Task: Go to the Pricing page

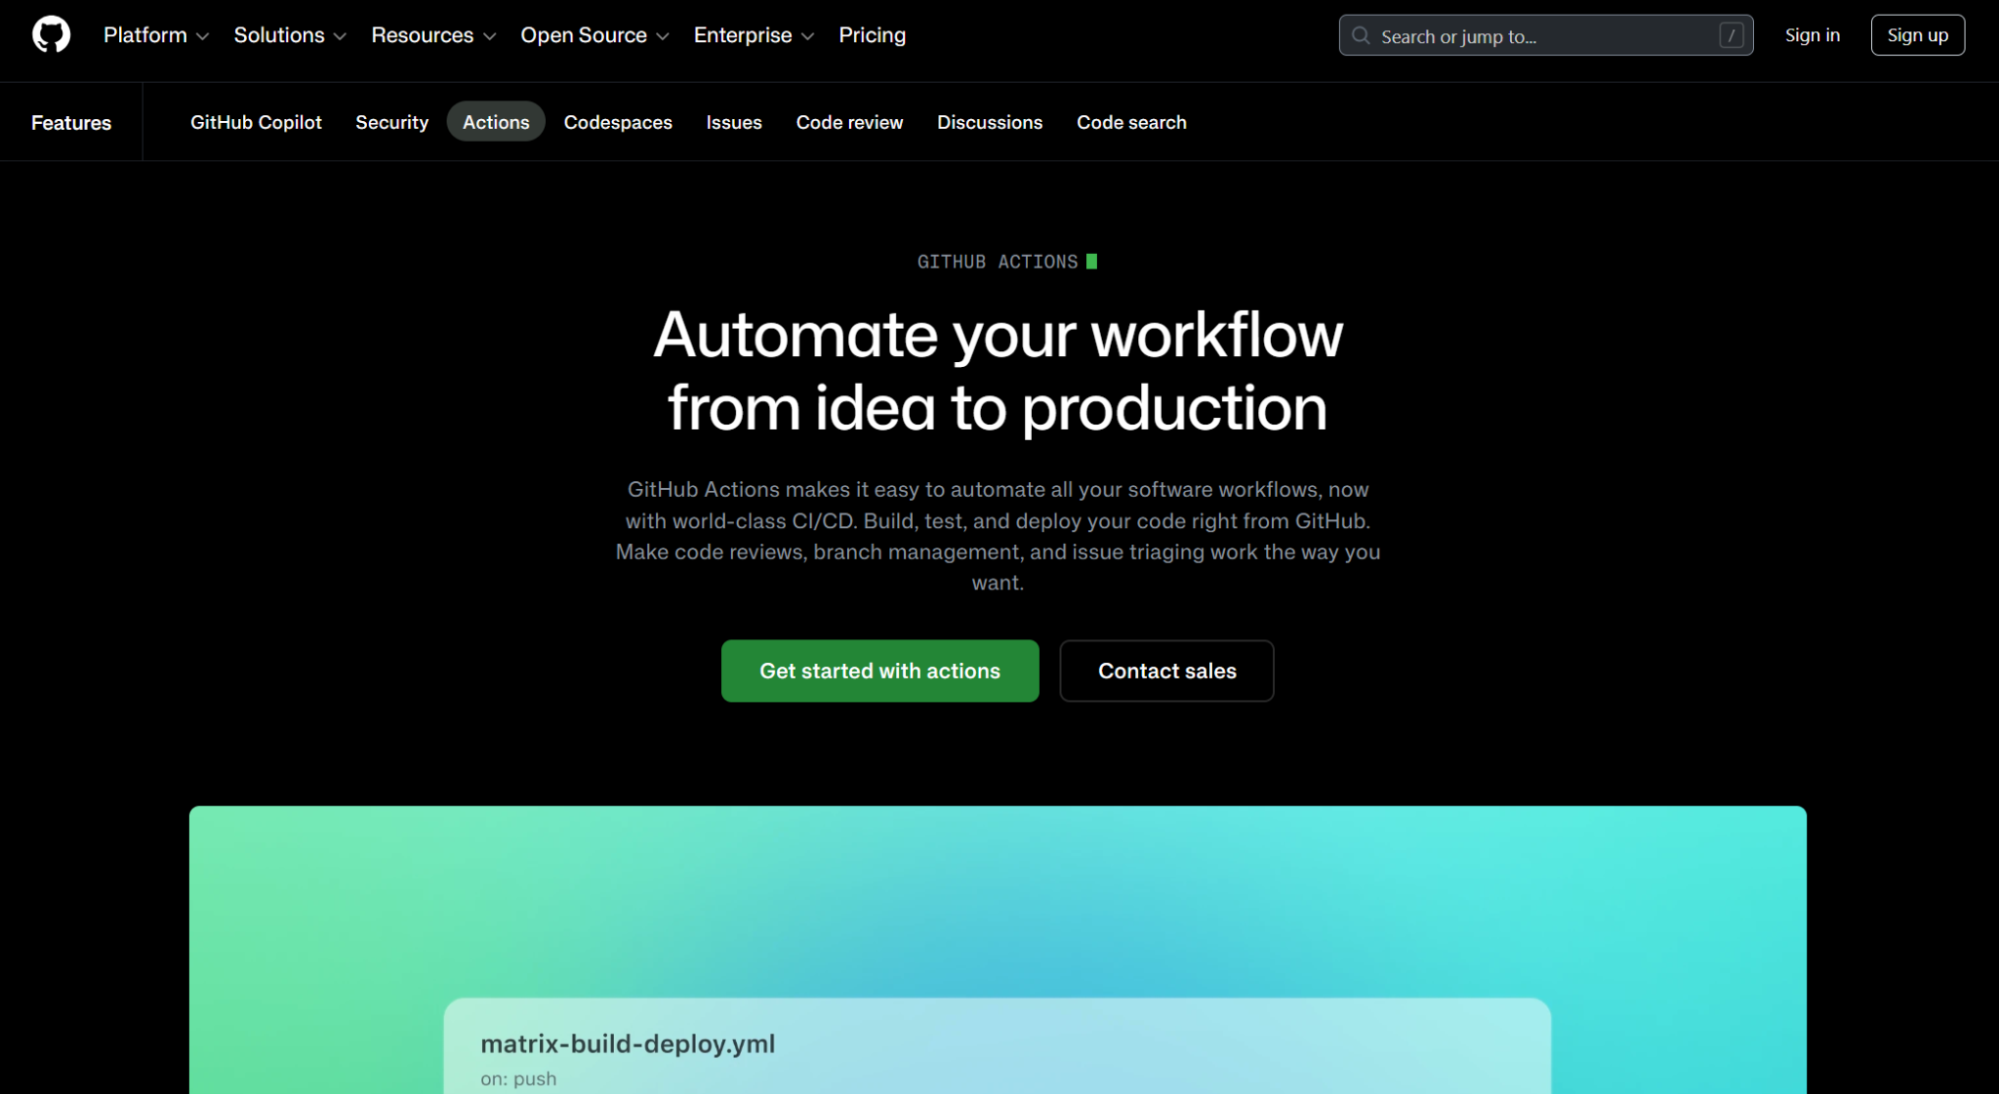Action: click(x=872, y=35)
